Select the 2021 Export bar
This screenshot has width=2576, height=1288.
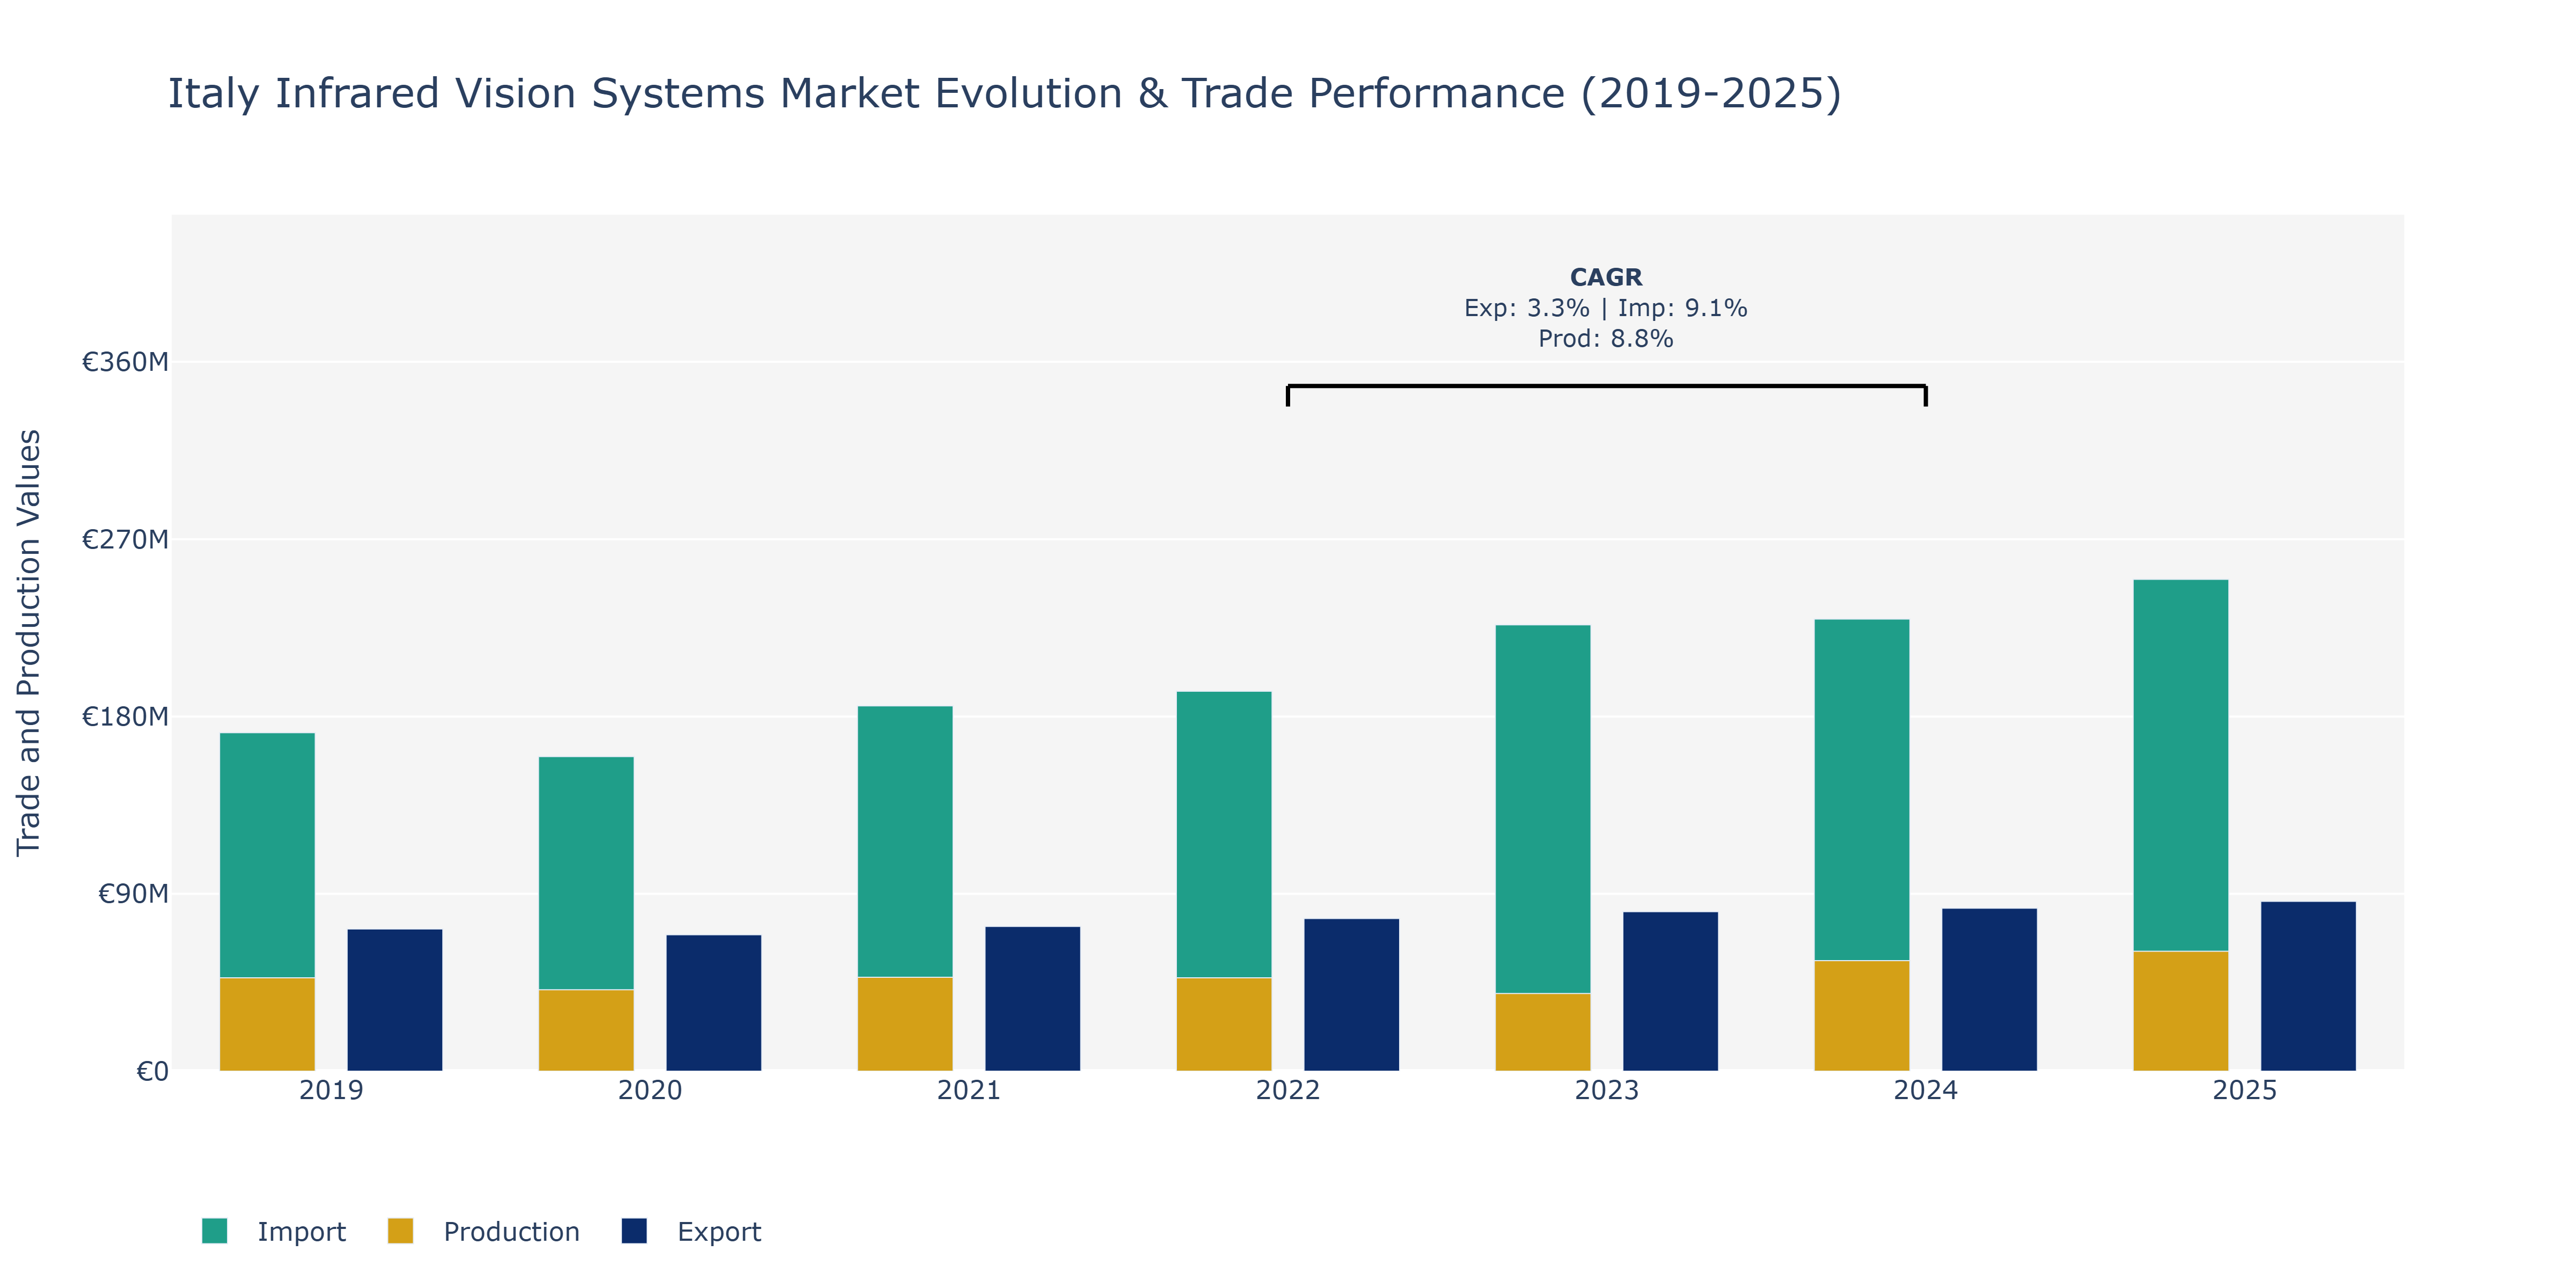[x=1033, y=999]
